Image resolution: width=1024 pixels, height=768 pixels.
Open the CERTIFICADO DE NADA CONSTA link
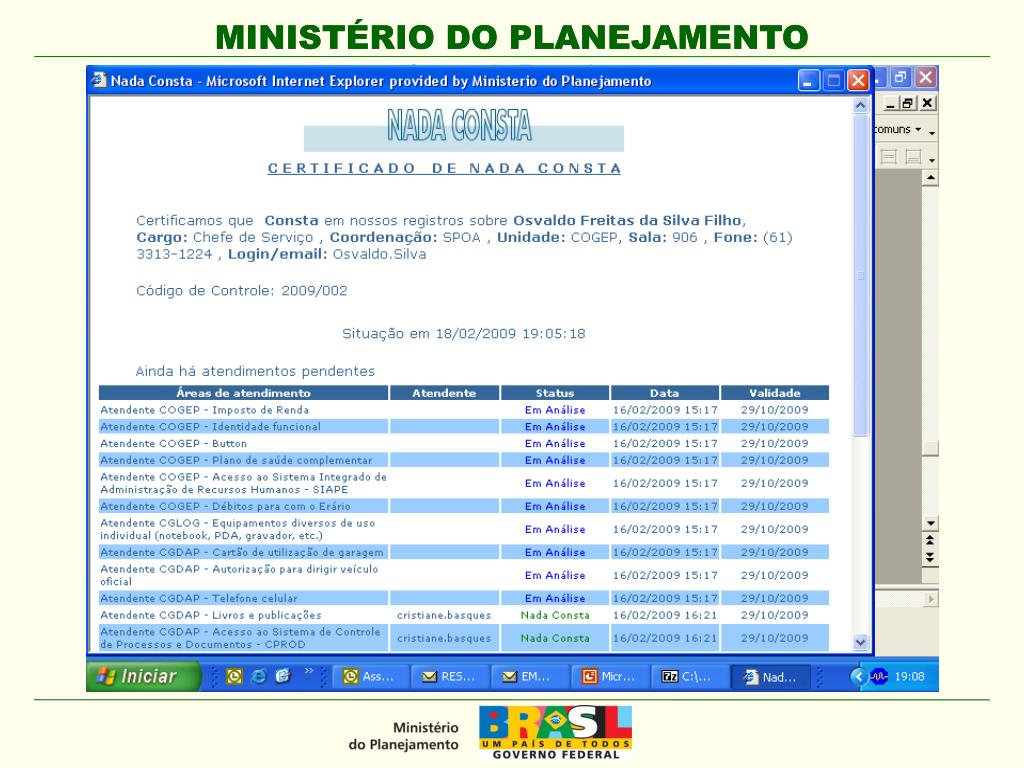(x=444, y=168)
